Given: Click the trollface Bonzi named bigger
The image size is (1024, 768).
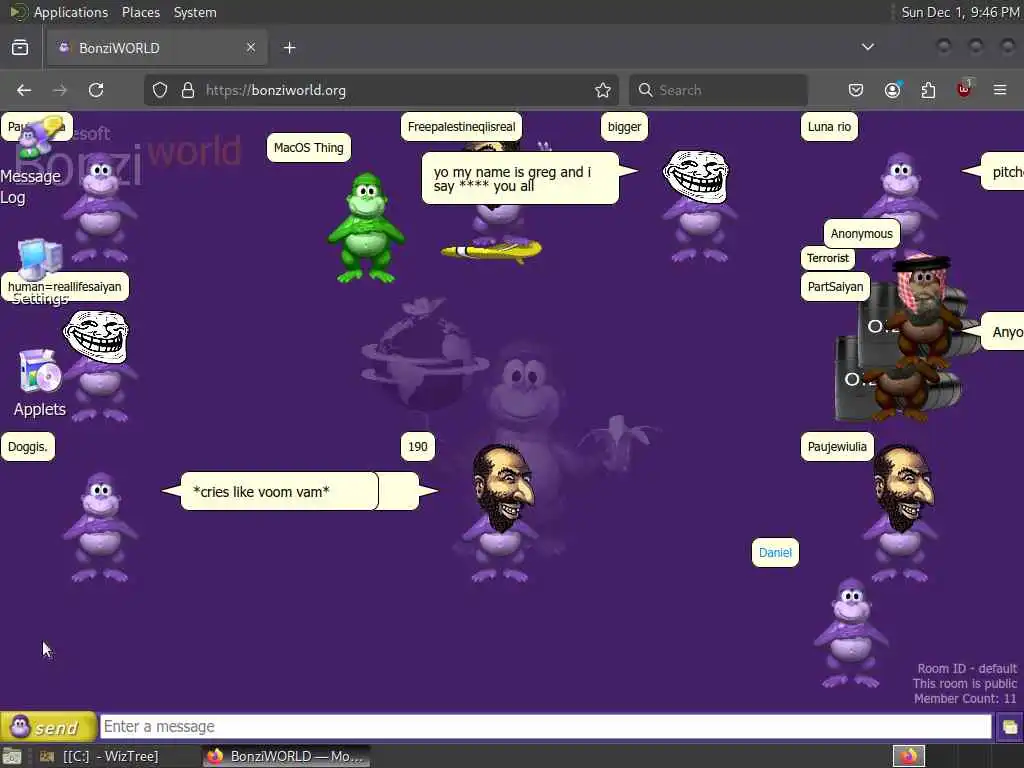Looking at the screenshot, I should tap(699, 206).
